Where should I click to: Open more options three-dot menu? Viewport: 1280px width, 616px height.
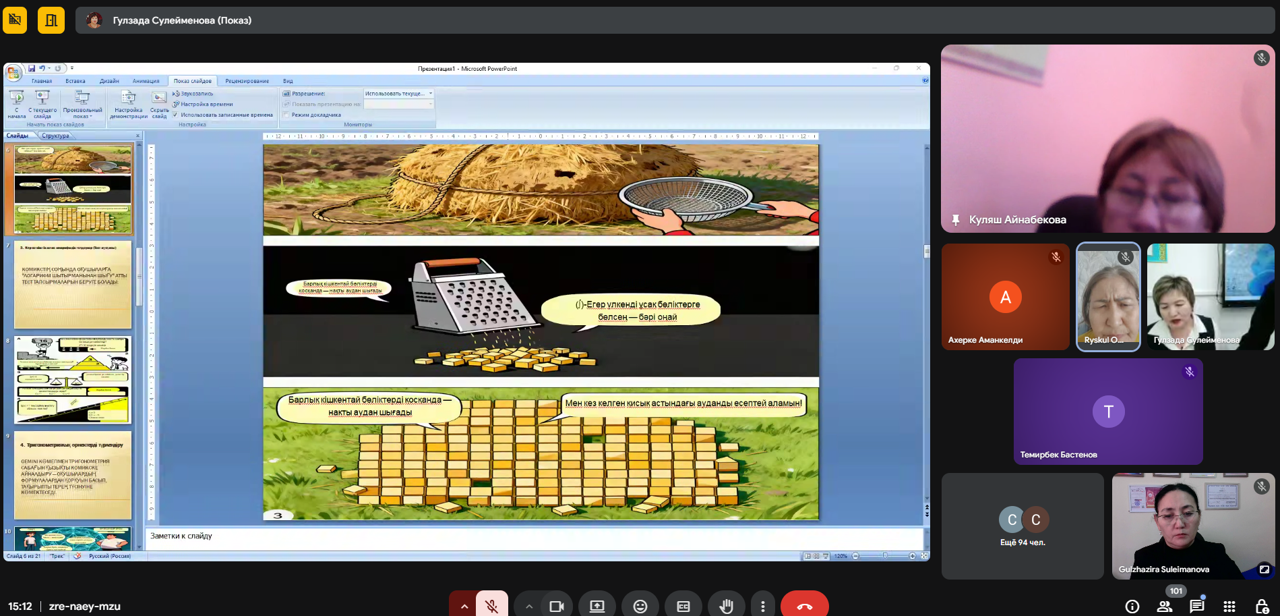pos(763,606)
